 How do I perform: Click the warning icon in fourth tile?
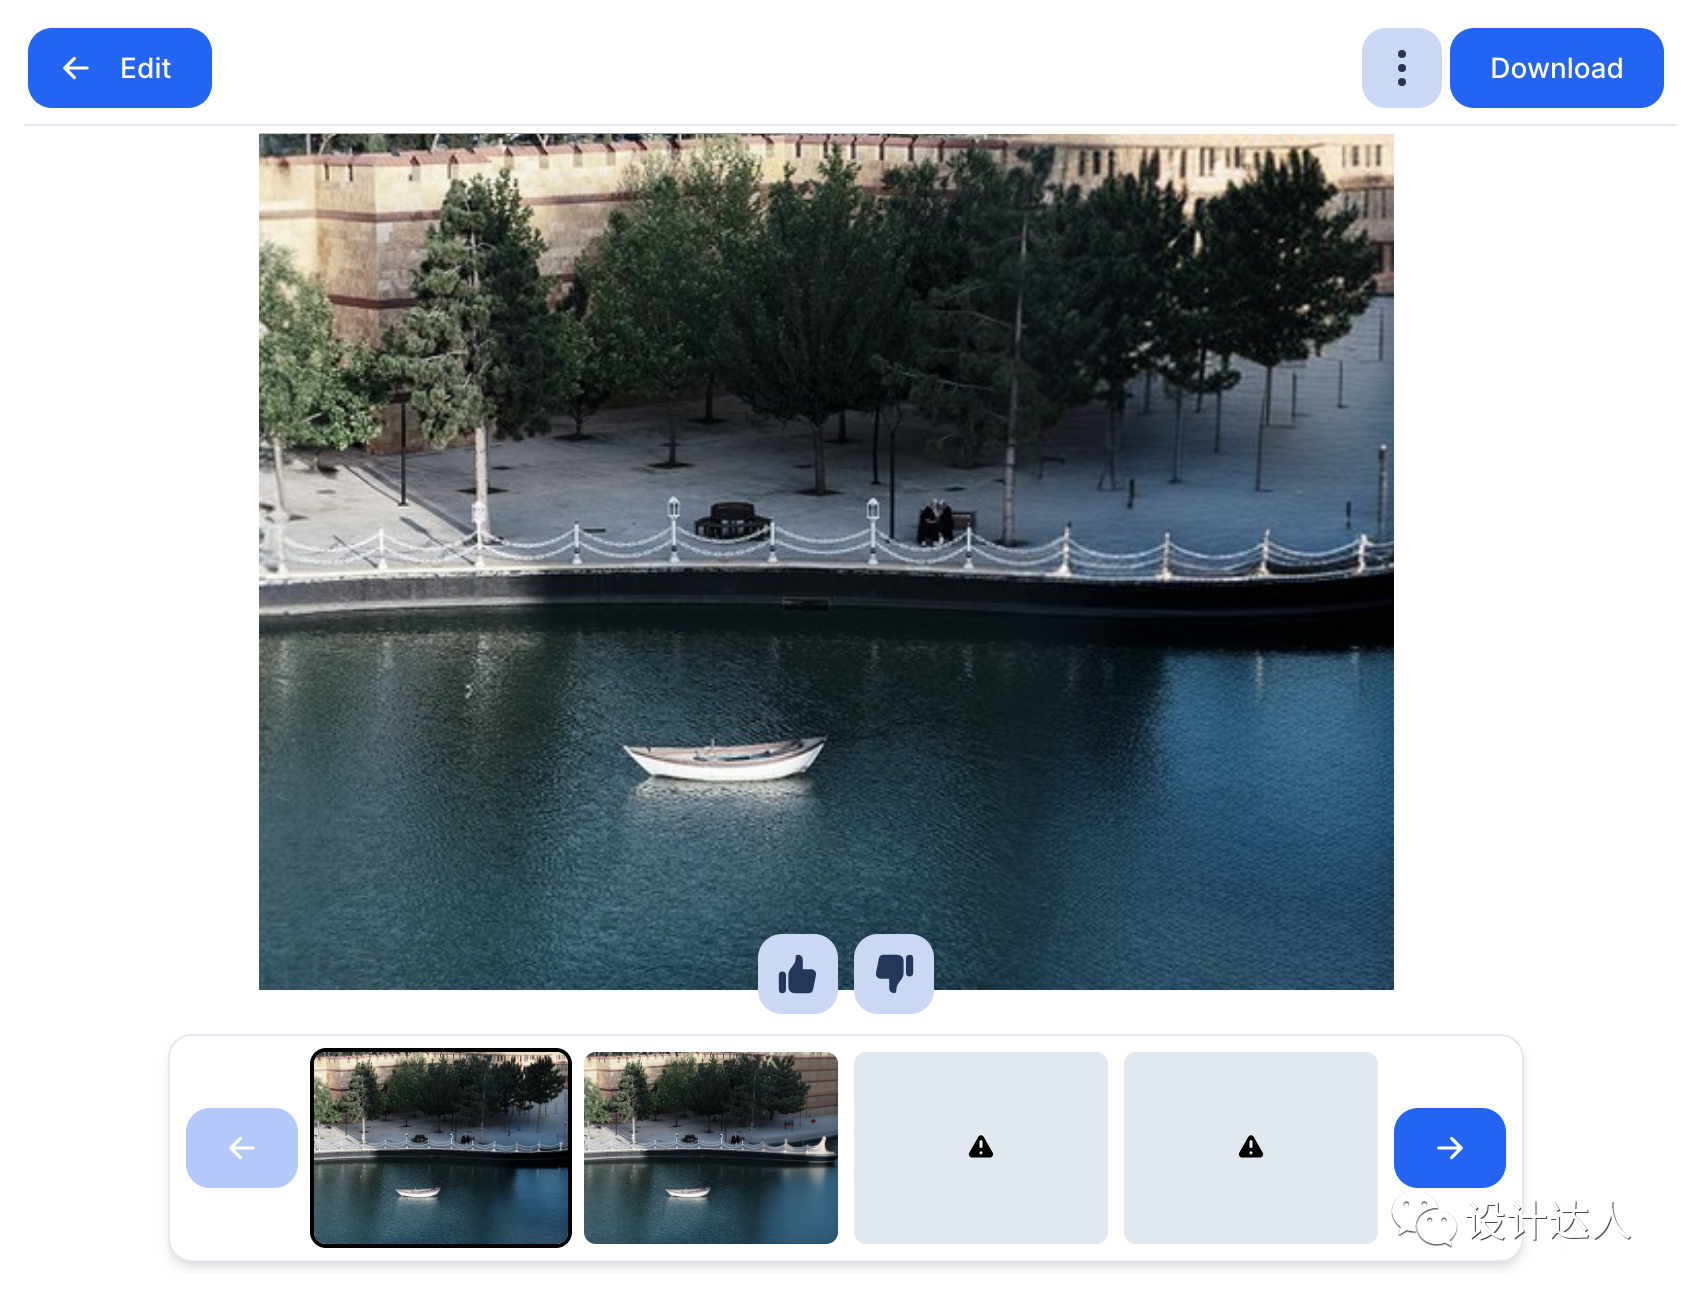[1251, 1147]
